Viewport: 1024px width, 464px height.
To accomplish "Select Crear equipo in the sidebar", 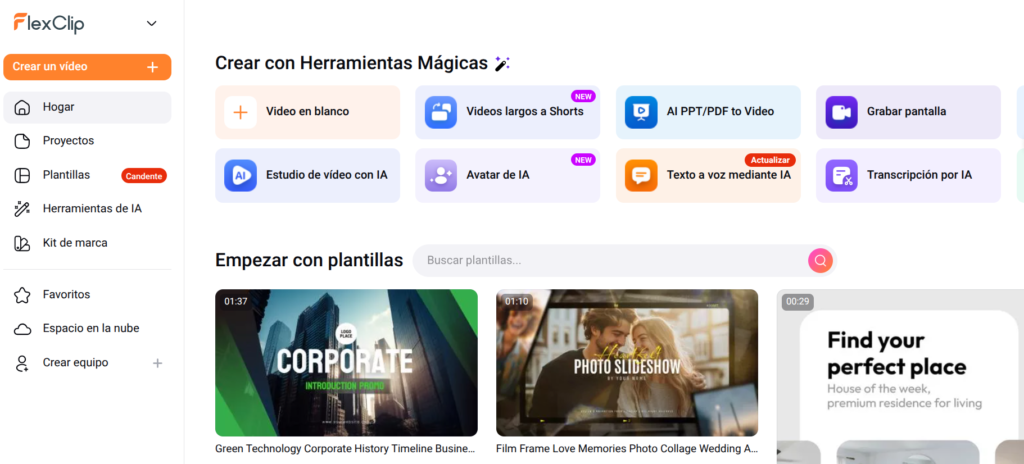I will (x=88, y=363).
